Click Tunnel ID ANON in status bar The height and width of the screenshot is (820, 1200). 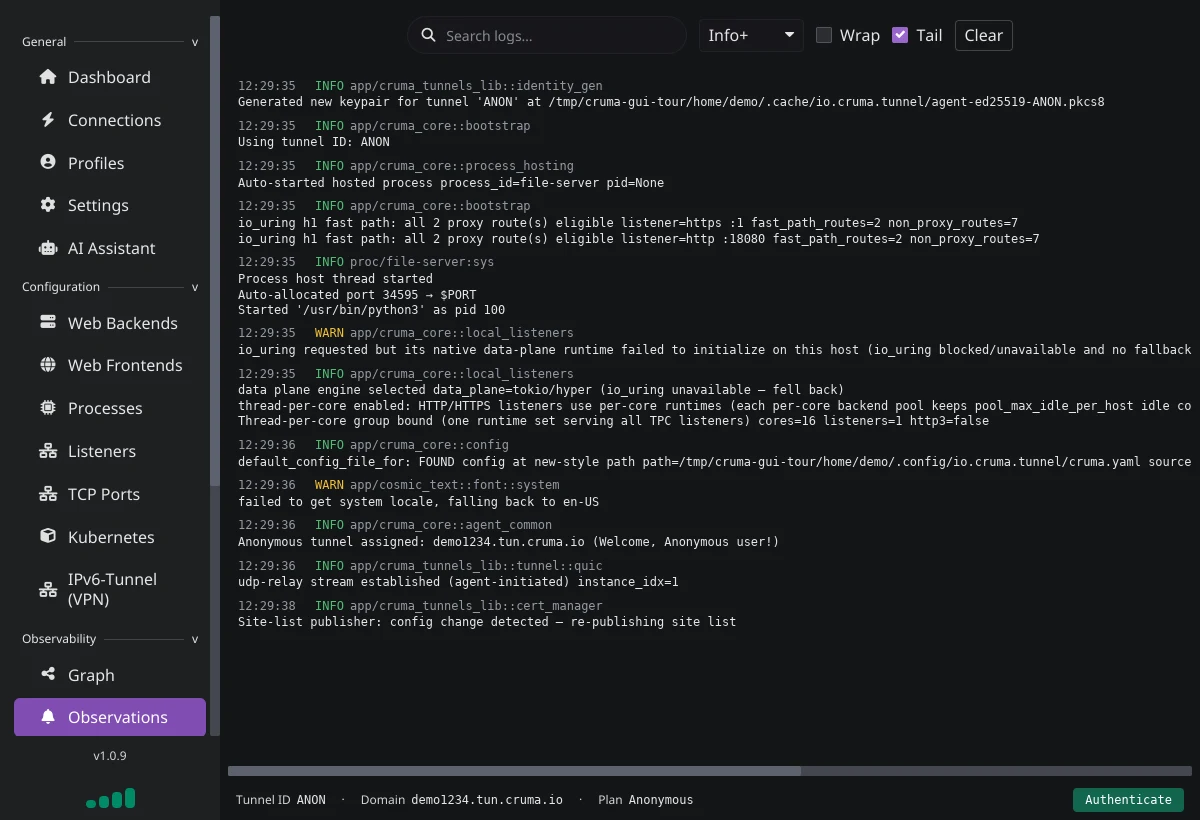pyautogui.click(x=281, y=800)
